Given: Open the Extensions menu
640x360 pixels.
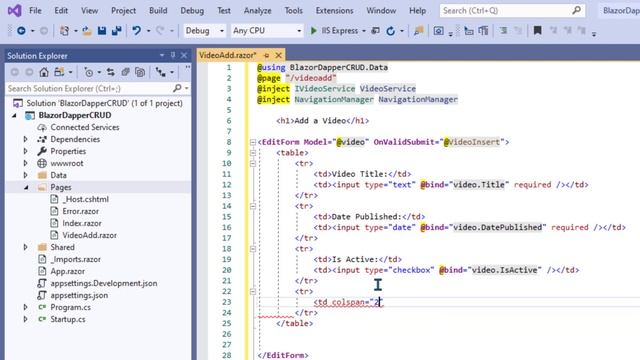Looking at the screenshot, I should point(334,11).
